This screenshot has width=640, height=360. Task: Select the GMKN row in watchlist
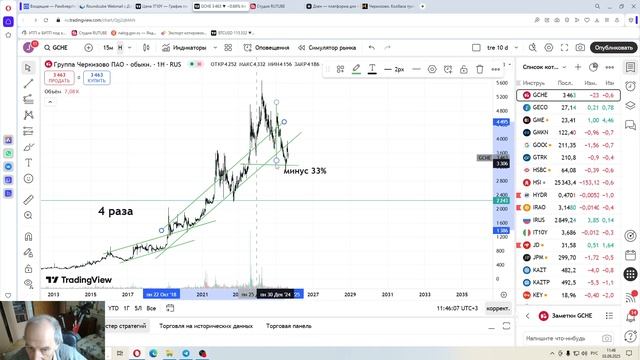568,132
